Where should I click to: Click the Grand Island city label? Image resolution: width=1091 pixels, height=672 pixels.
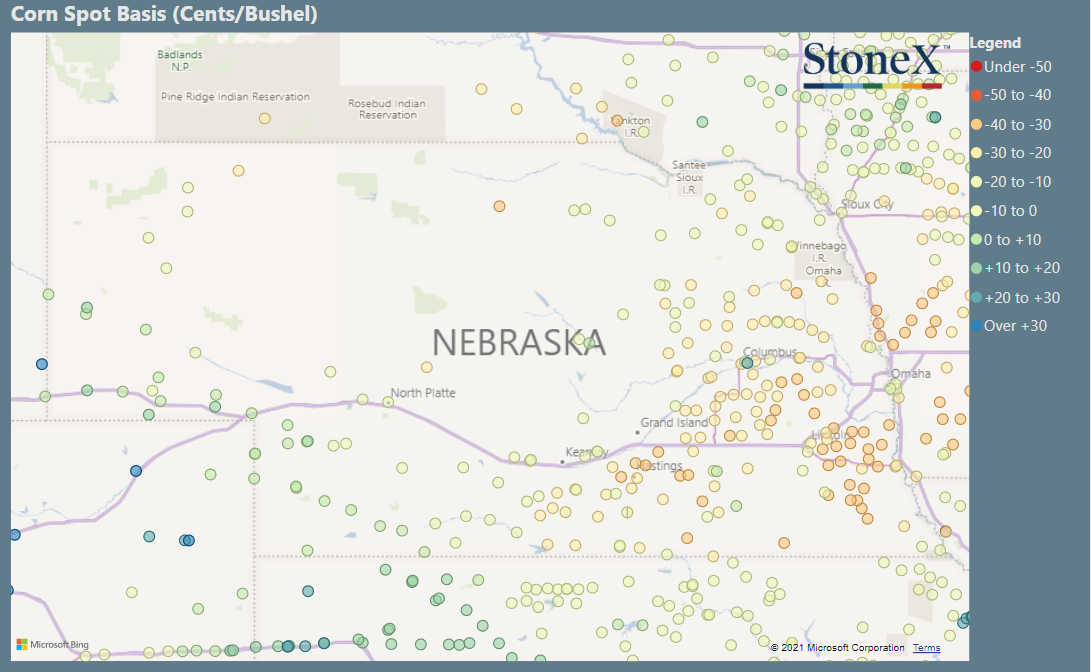coord(674,423)
